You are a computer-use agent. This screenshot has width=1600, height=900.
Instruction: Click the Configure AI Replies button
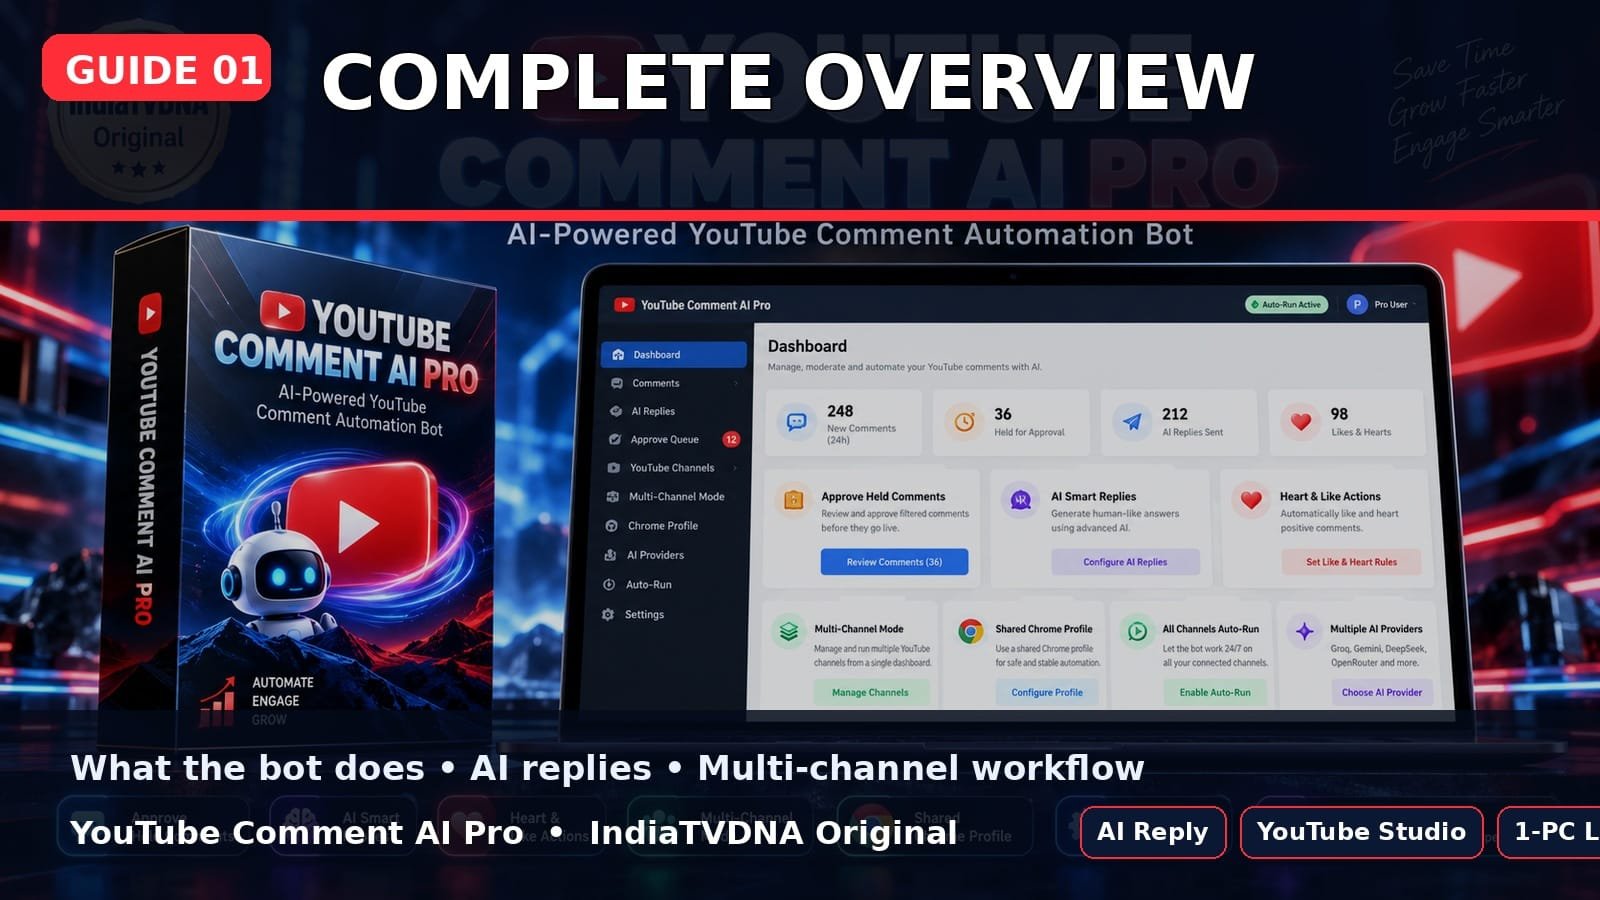click(x=1125, y=562)
